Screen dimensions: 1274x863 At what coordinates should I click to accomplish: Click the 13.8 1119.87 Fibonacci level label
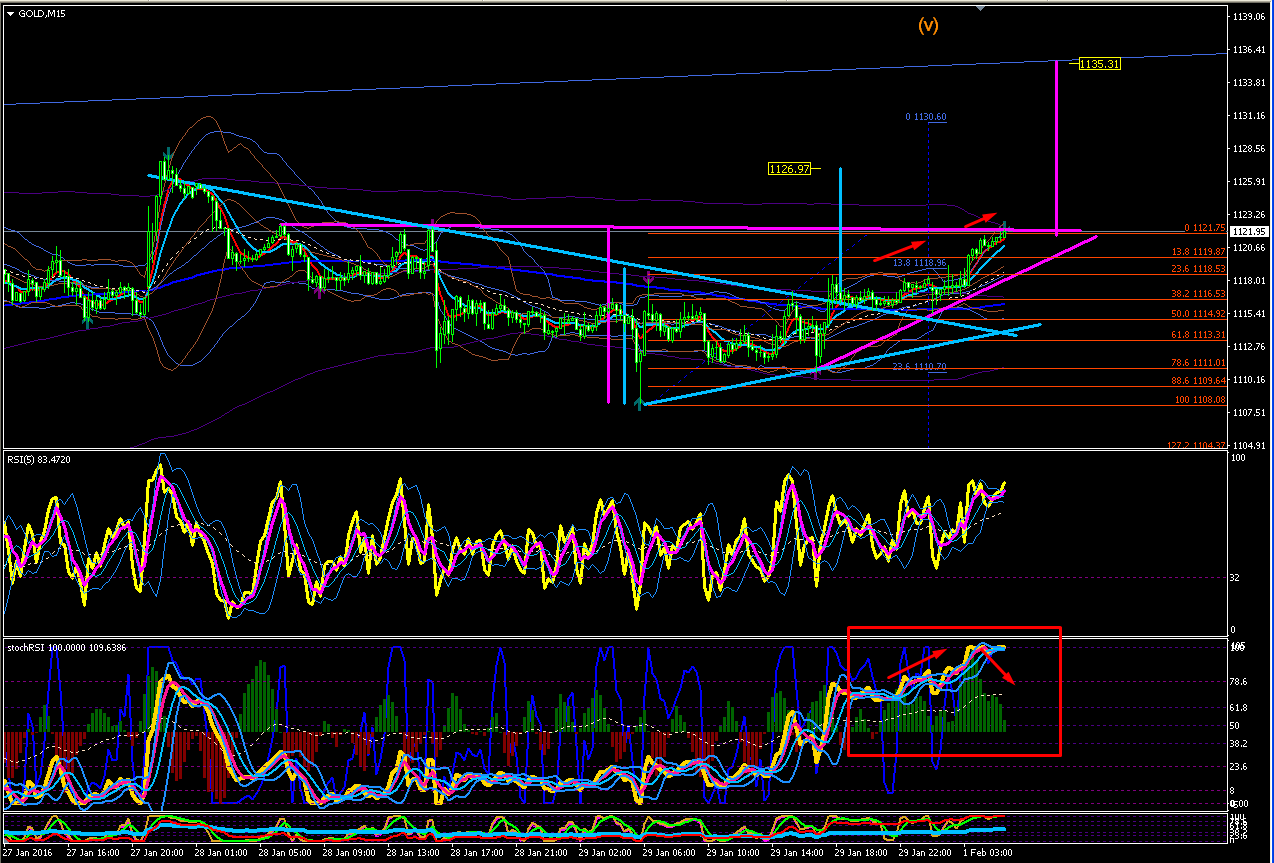tap(1200, 252)
